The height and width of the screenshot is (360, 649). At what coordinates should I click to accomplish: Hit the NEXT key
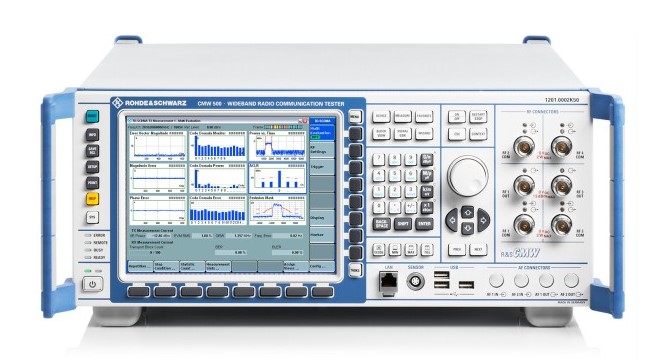click(478, 250)
